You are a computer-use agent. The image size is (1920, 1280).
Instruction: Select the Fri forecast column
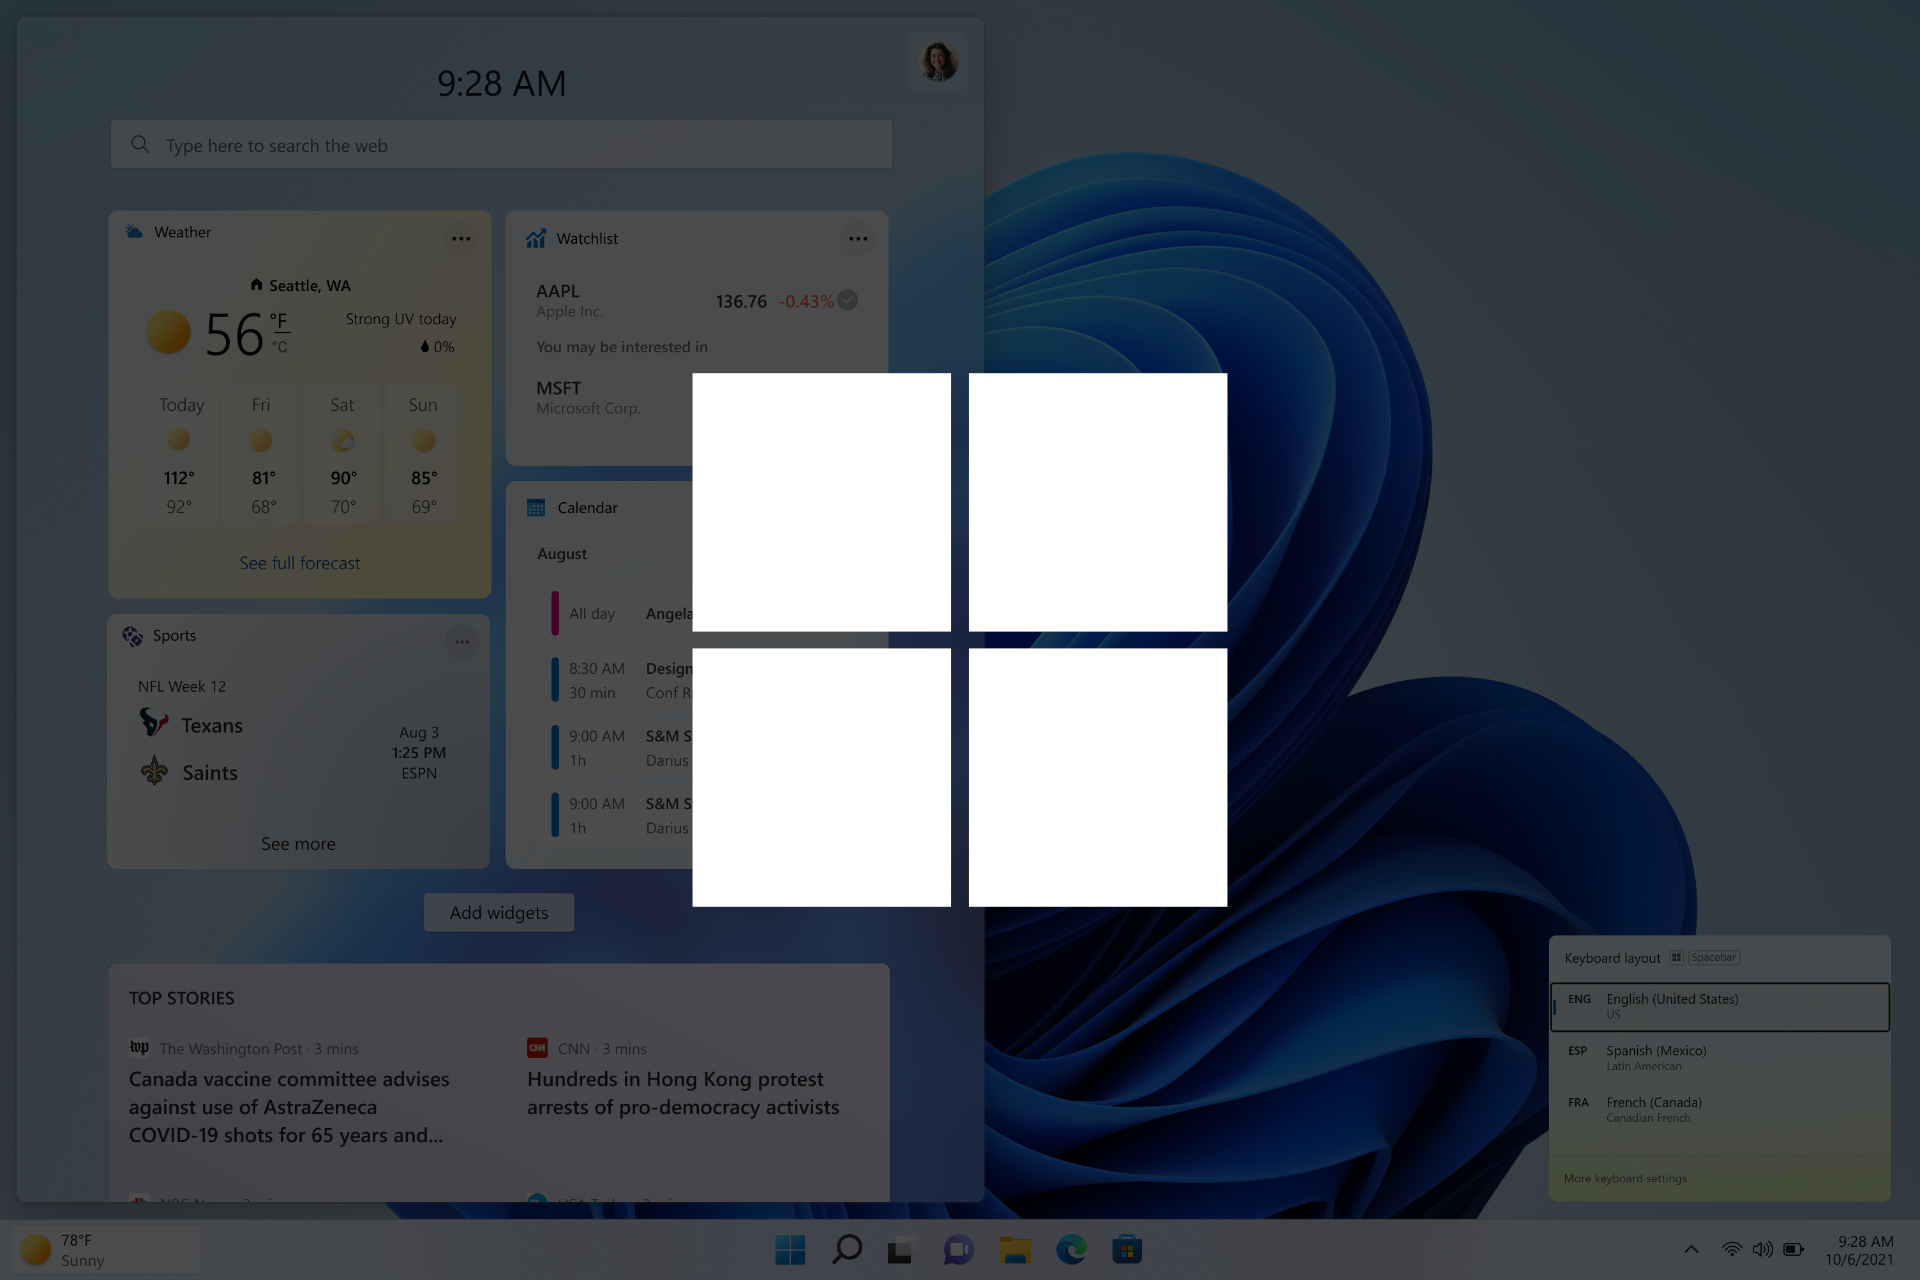pos(261,455)
